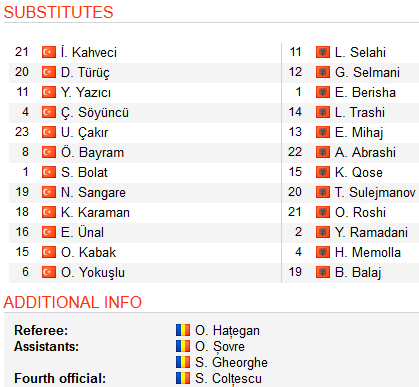Open player T. Sulejmanov
The image size is (419, 387).
(375, 192)
